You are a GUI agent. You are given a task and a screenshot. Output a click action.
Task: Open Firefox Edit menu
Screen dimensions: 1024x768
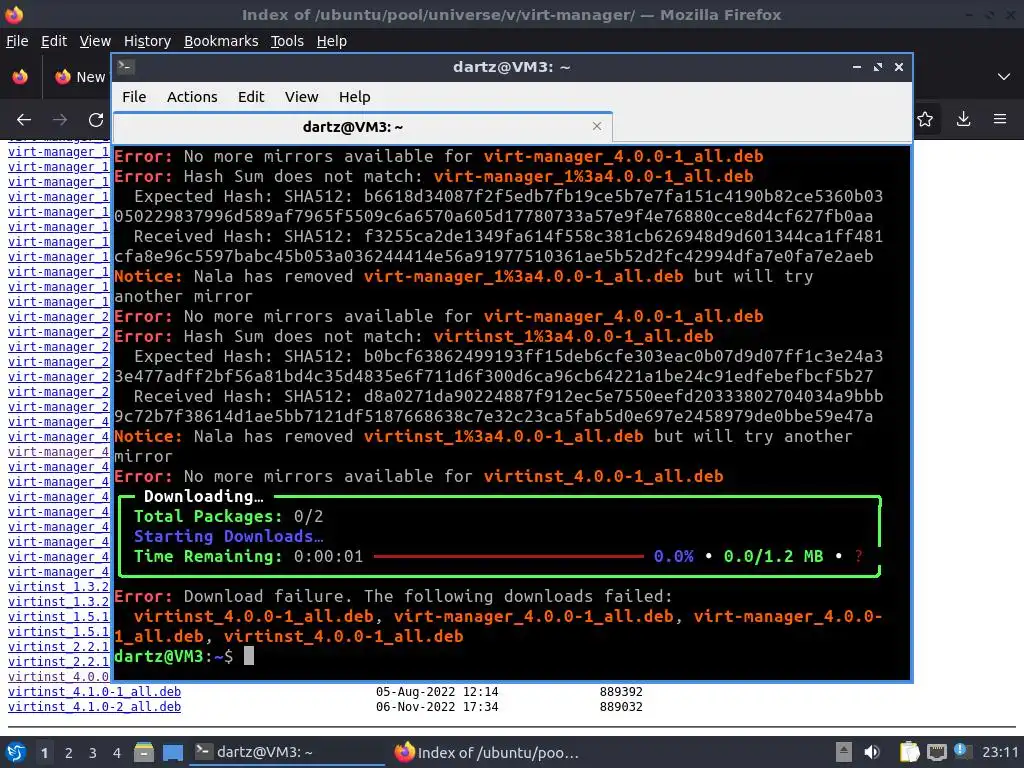coord(54,41)
